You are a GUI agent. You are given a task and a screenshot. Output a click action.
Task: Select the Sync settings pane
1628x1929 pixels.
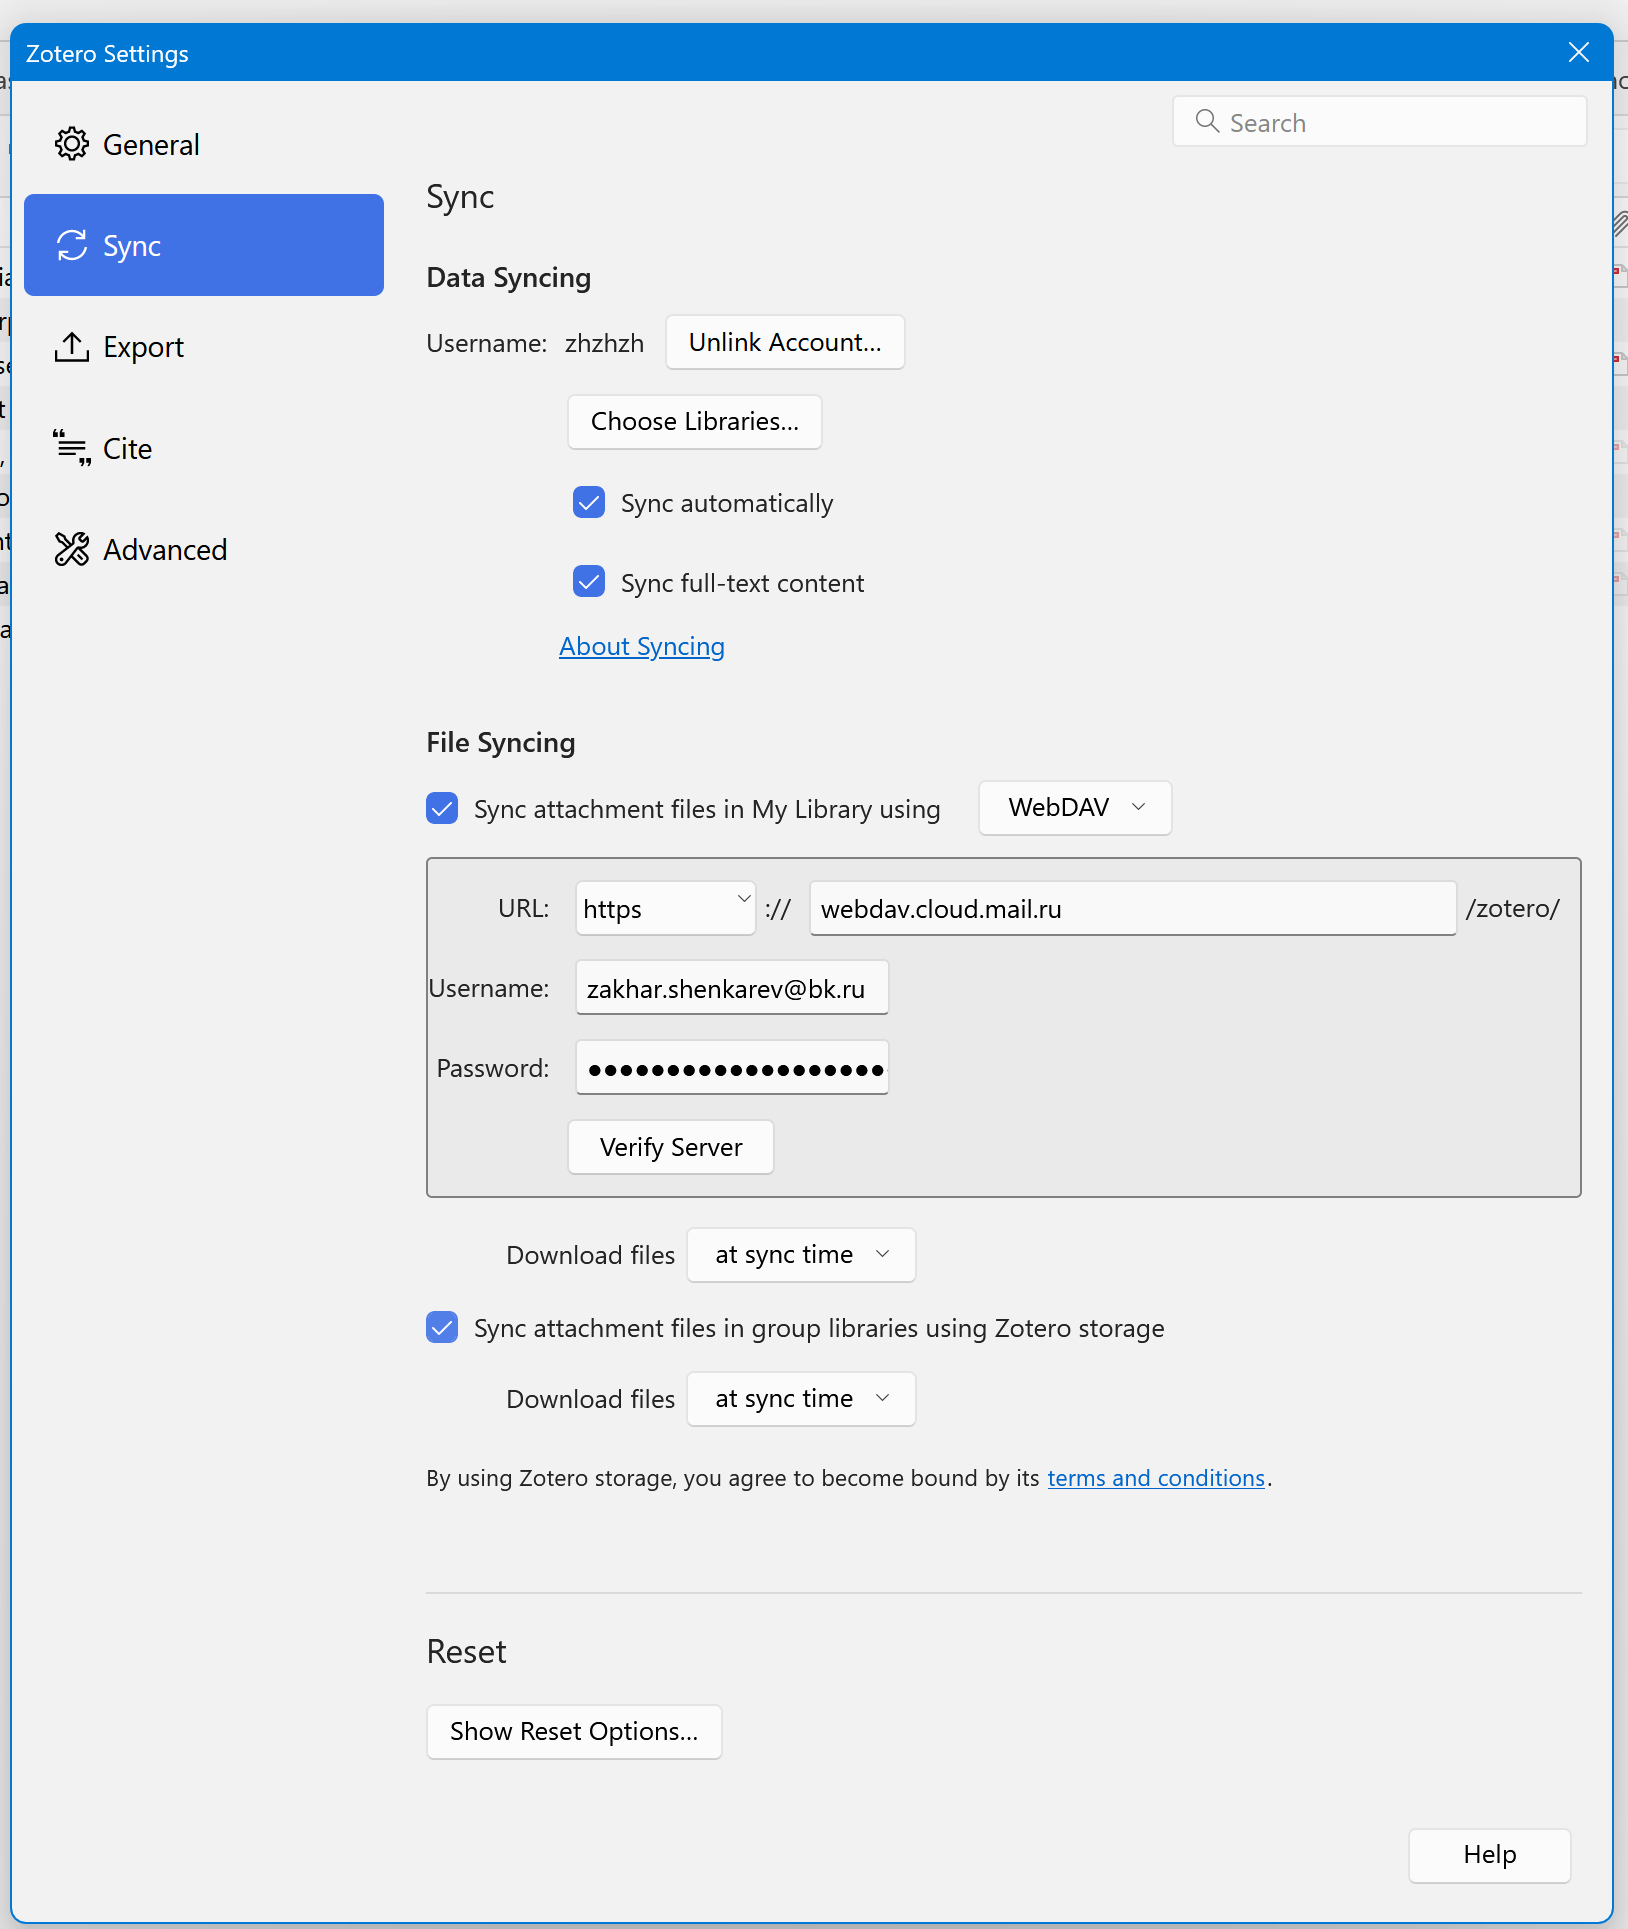click(x=204, y=245)
